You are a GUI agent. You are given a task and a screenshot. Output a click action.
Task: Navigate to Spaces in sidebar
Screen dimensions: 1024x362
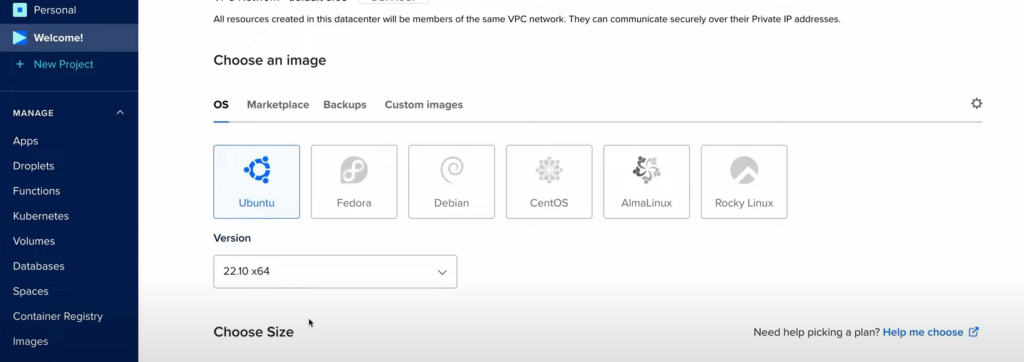pyautogui.click(x=31, y=291)
